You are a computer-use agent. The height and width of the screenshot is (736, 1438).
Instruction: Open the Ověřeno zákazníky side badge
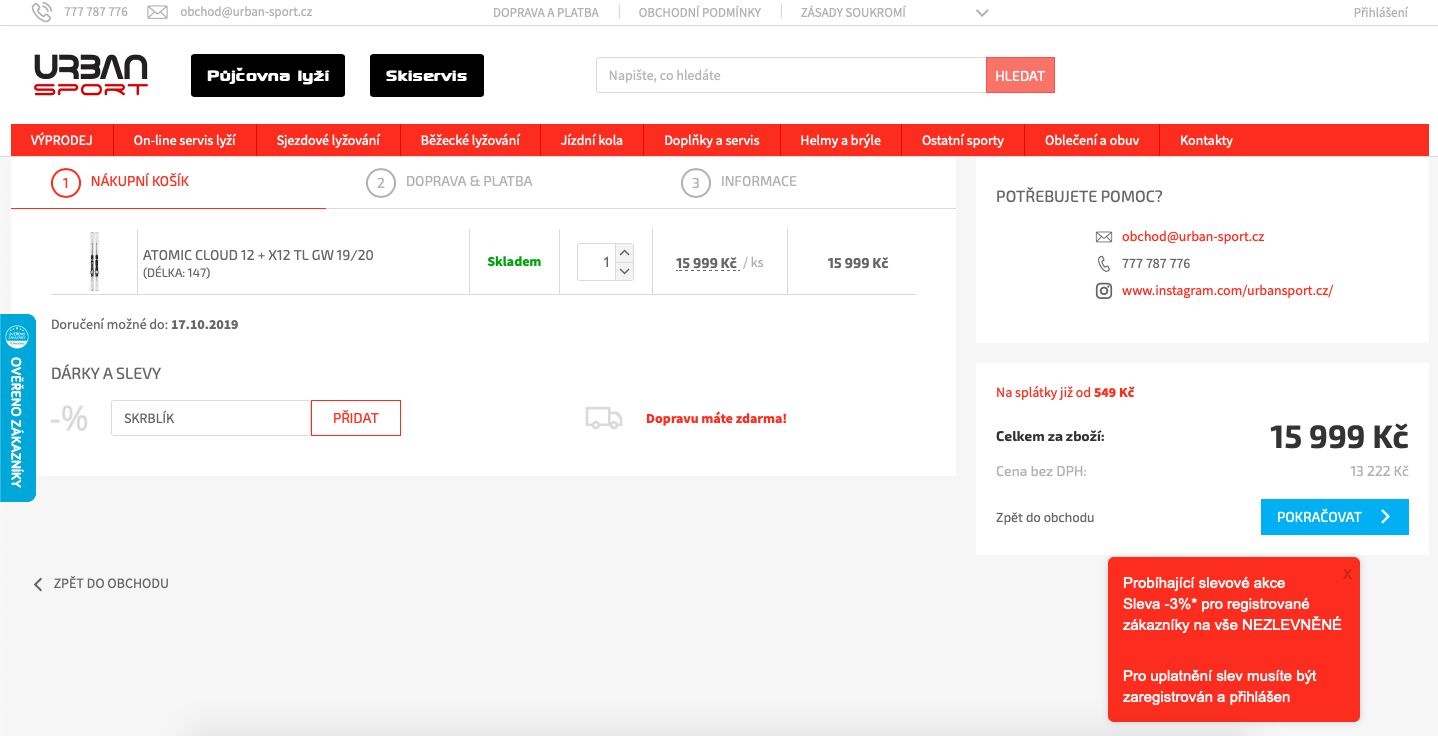17,408
